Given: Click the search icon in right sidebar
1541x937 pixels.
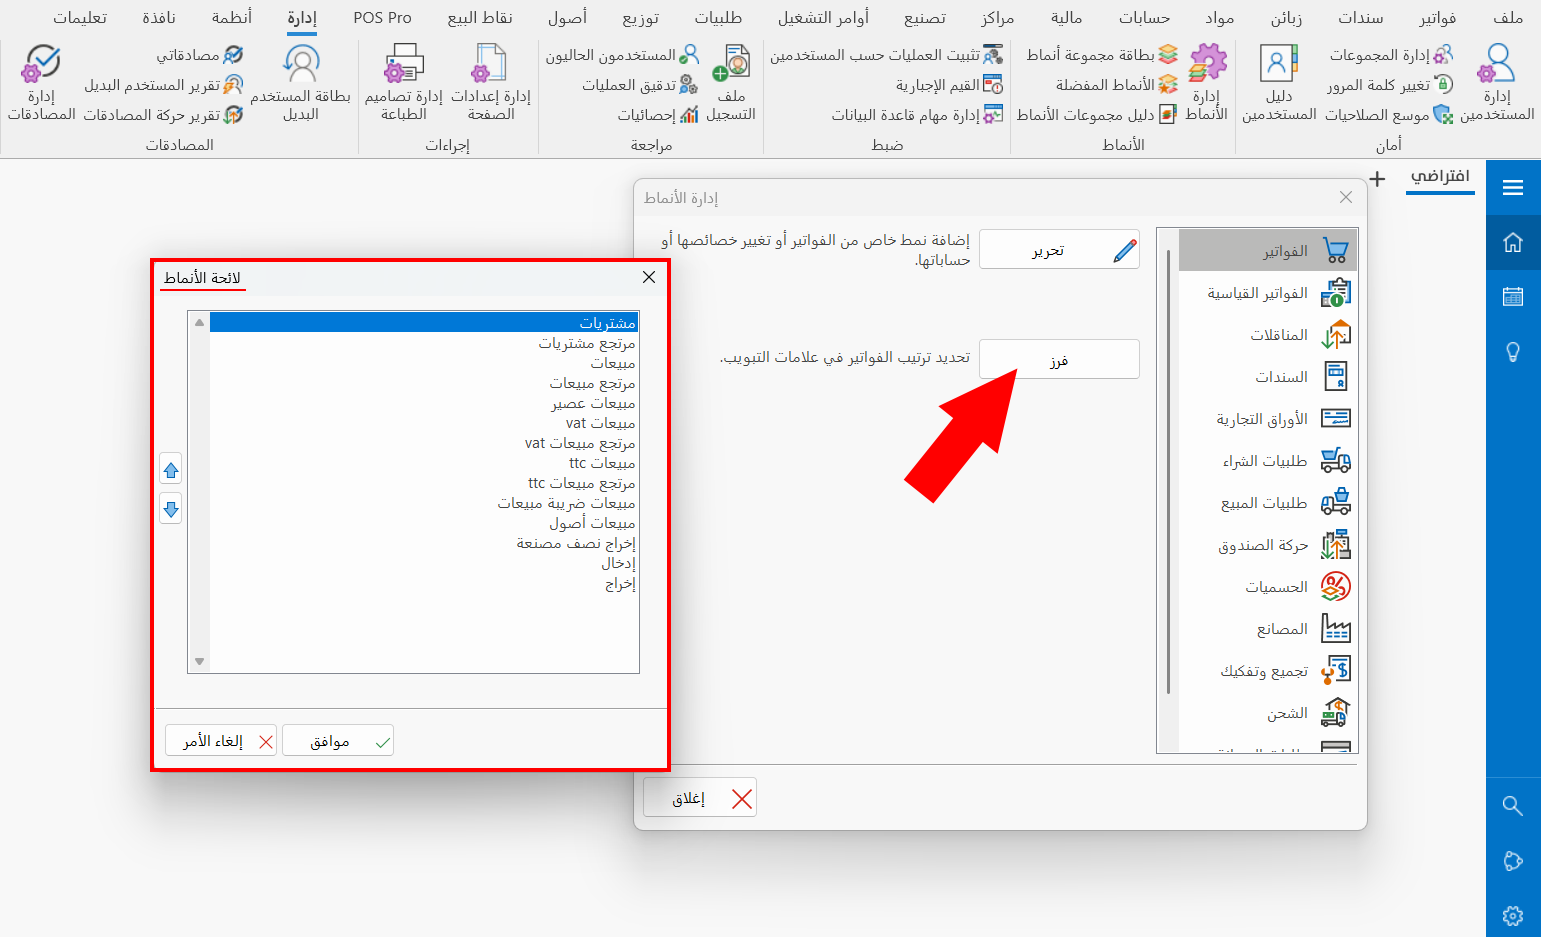Looking at the screenshot, I should click(x=1513, y=806).
